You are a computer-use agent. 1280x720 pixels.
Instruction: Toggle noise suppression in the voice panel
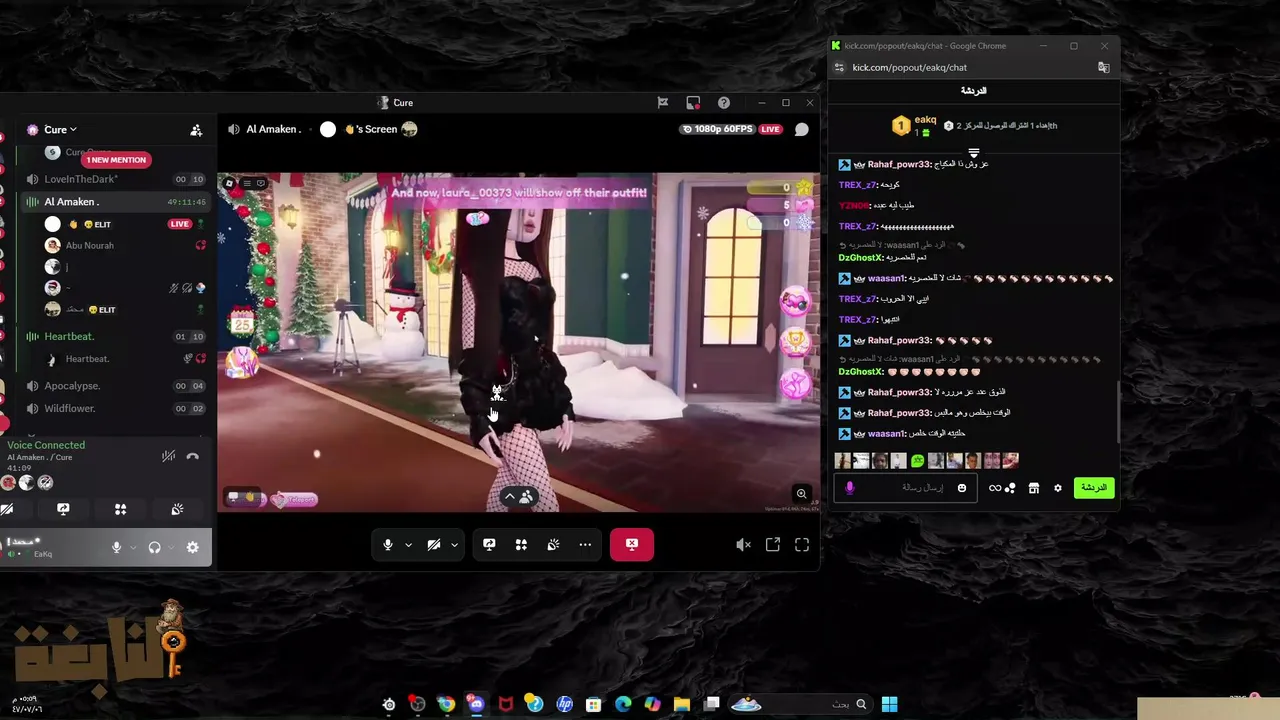pyautogui.click(x=168, y=457)
